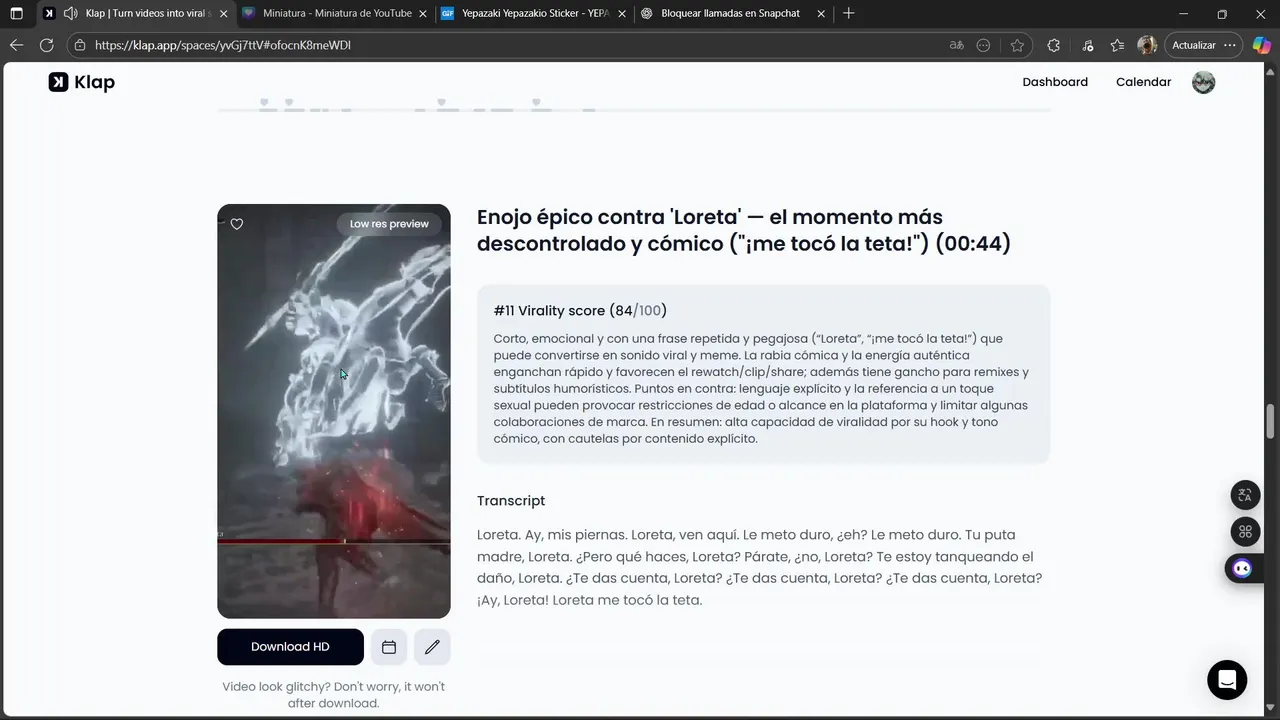The height and width of the screenshot is (720, 1280).
Task: Switch to Bloquear llamadas en Snapchat tab
Action: [733, 13]
